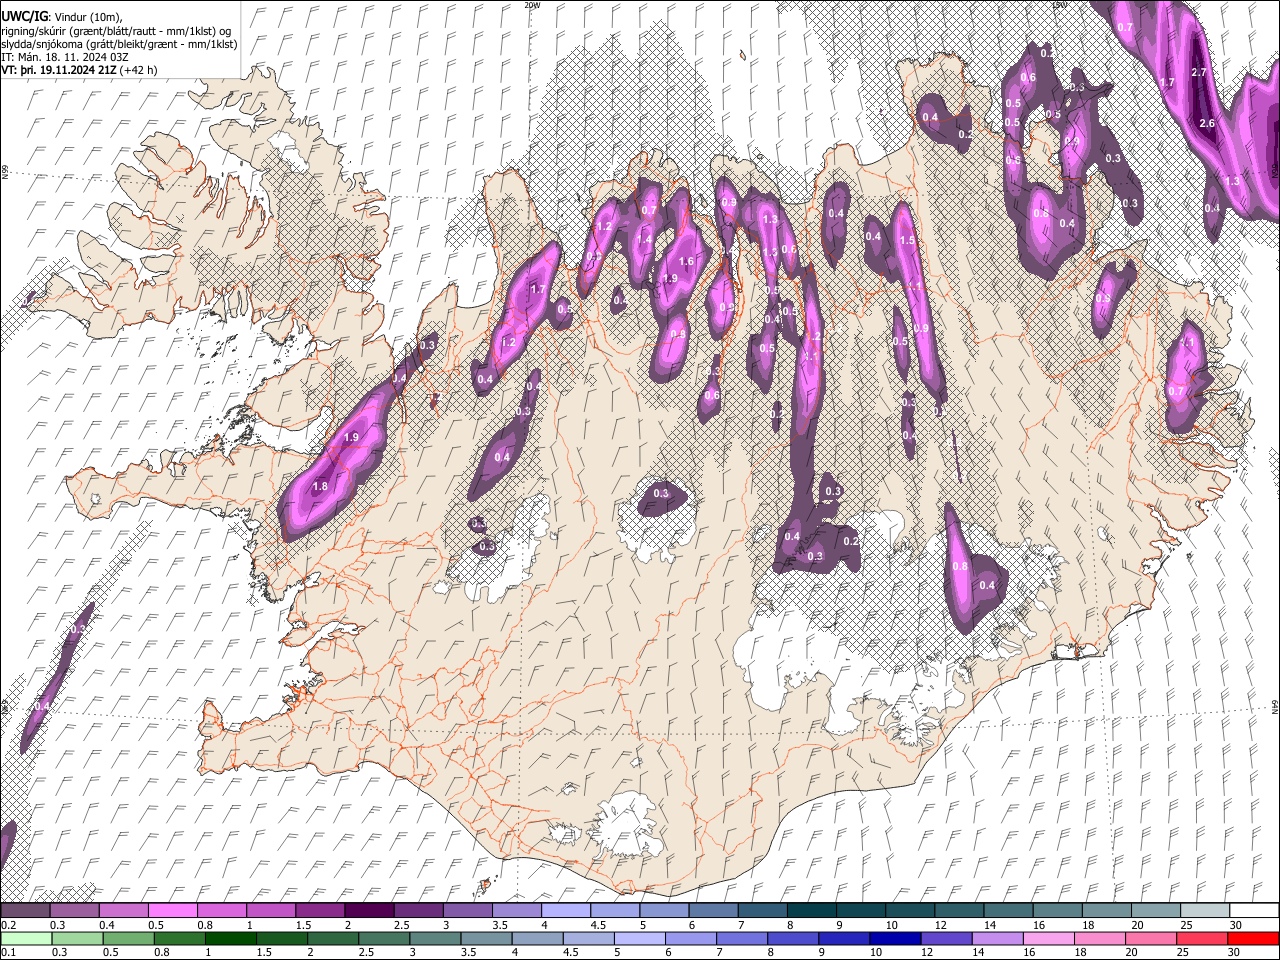Select light pink lower swatch between 16 and 18
1280x960 pixels.
point(1048,939)
